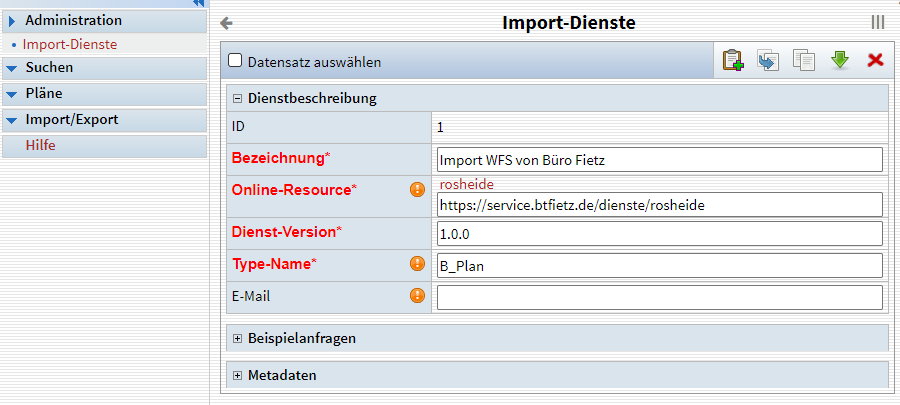
Task: Click the three vertical bars icon
Action: point(877,23)
